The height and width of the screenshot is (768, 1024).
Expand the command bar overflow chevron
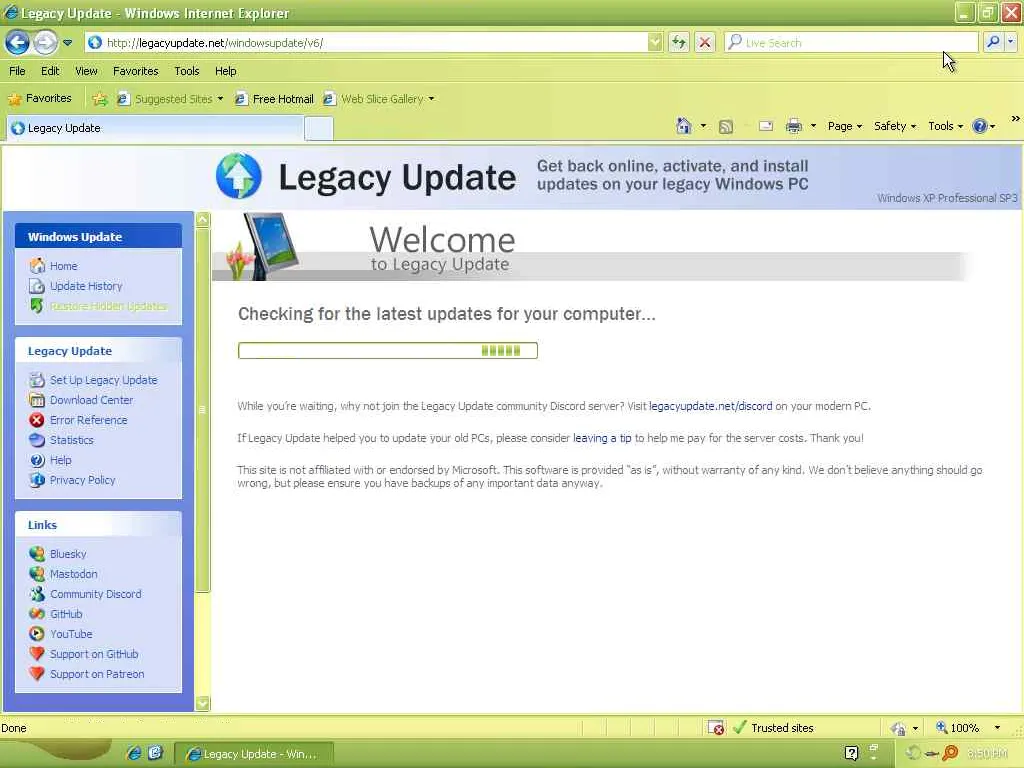pyautogui.click(x=1015, y=119)
